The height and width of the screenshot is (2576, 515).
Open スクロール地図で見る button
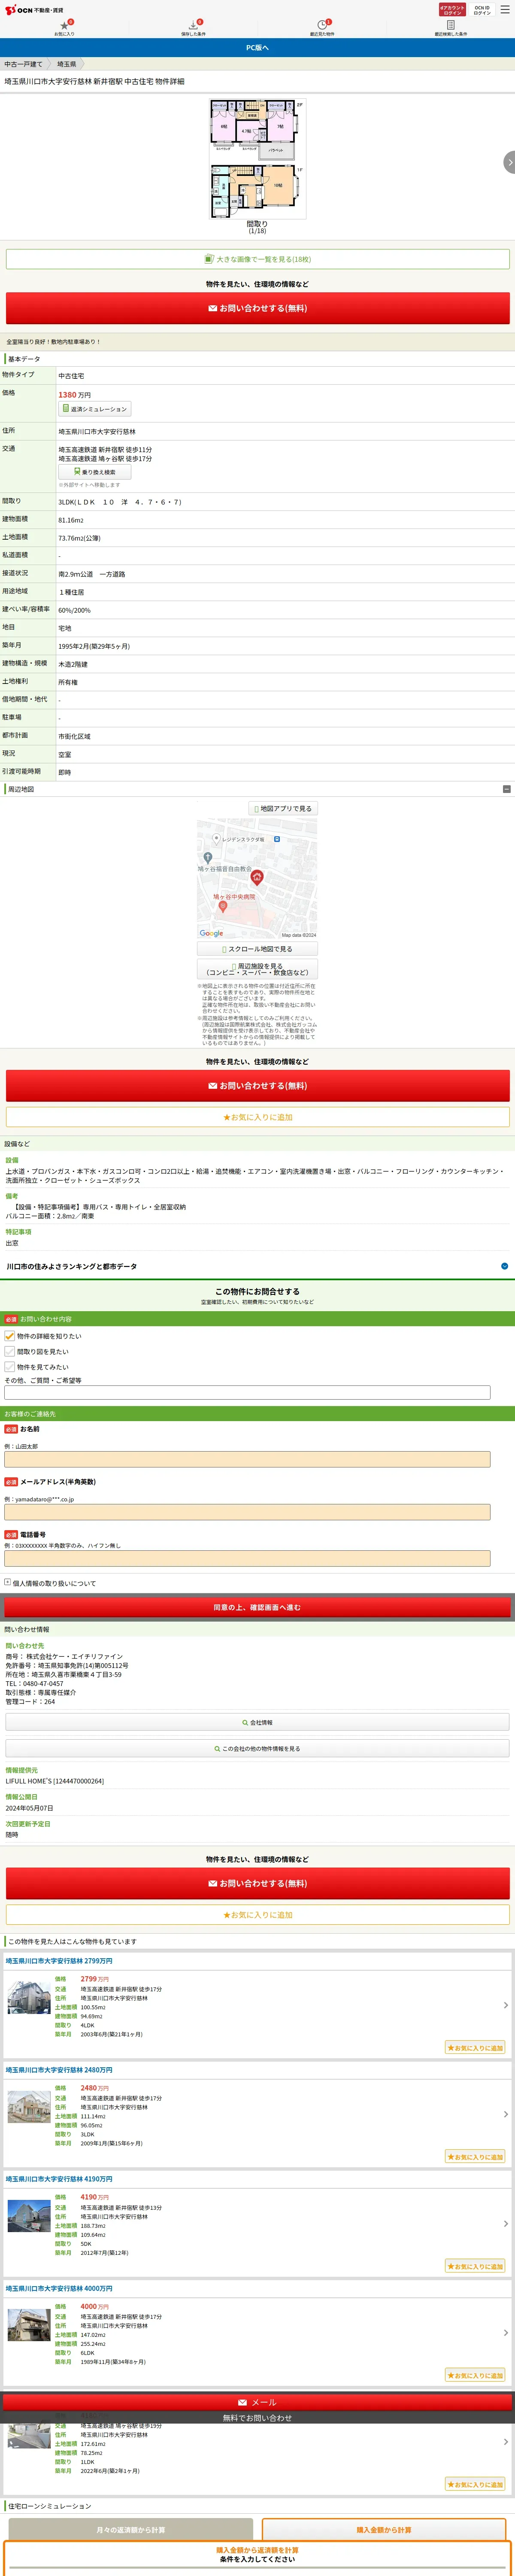click(x=257, y=949)
